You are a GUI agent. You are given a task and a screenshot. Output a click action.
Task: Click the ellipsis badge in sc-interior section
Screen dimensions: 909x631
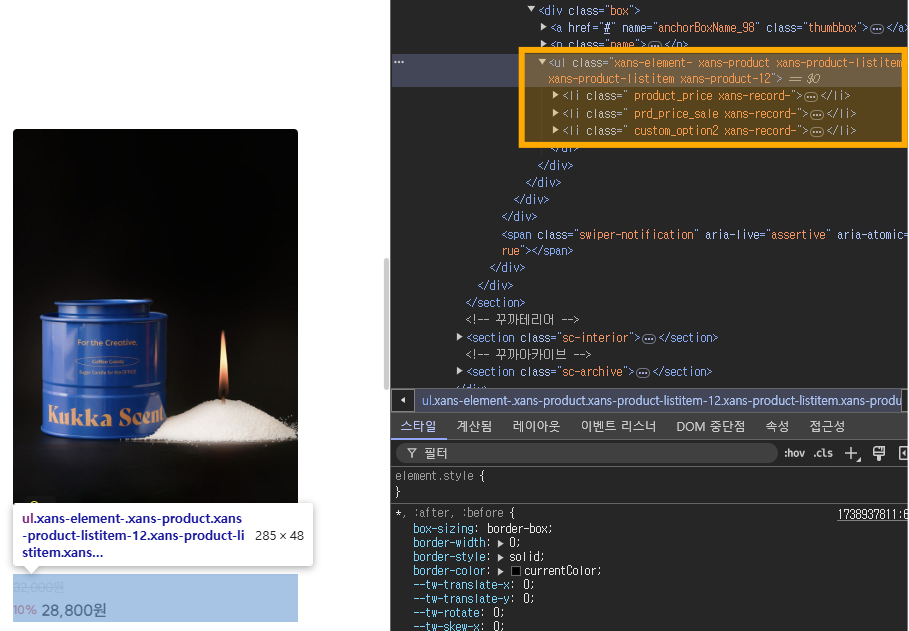[x=649, y=339]
